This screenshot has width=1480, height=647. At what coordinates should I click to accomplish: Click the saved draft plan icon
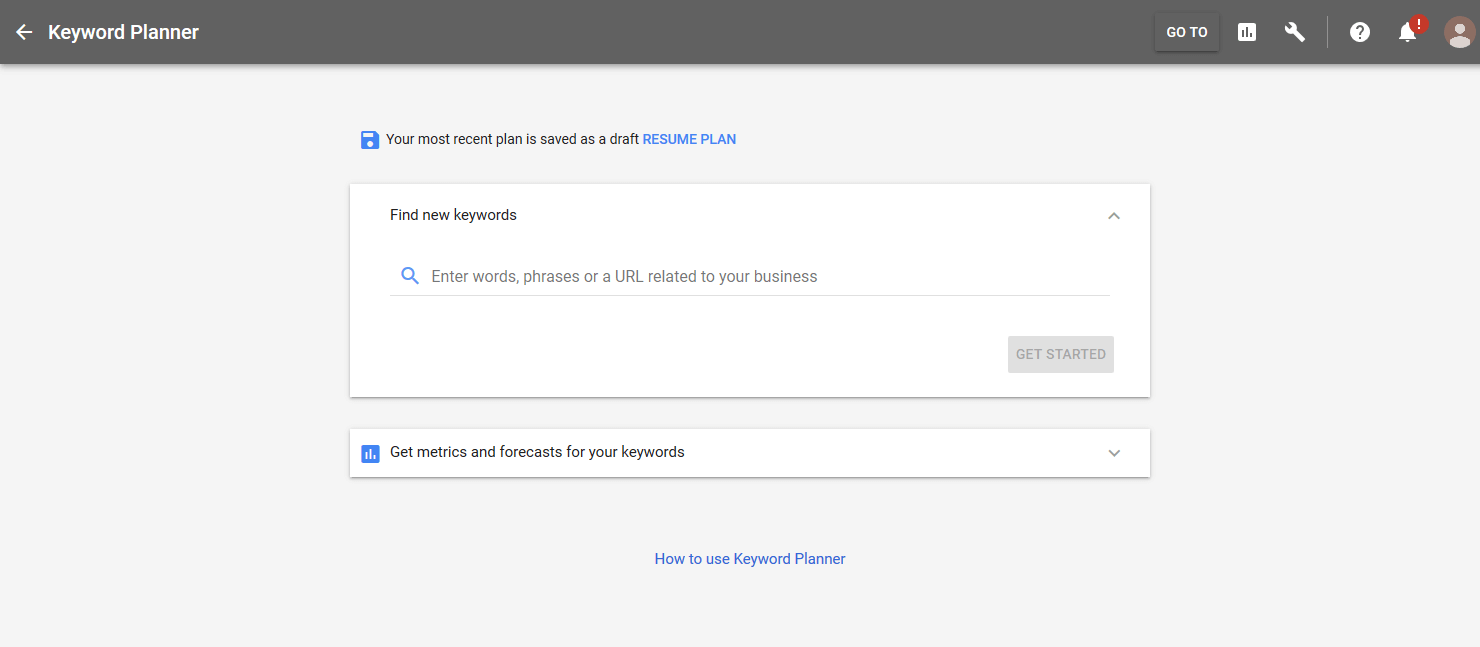[x=370, y=139]
